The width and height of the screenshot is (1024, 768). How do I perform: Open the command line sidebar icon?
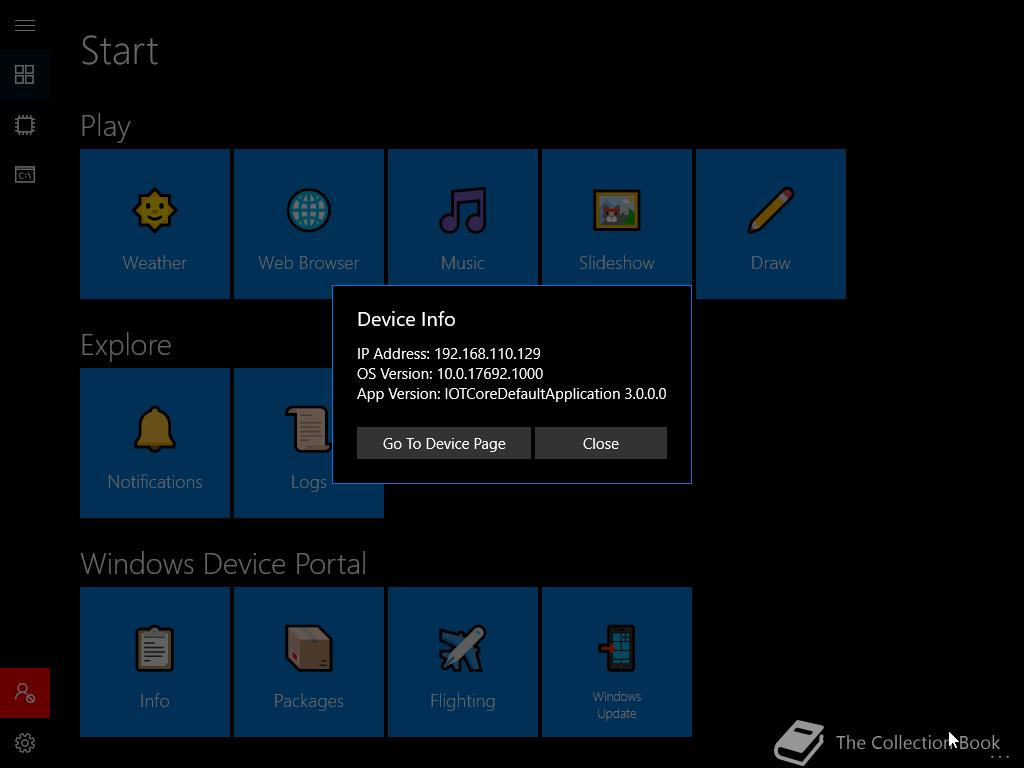[x=25, y=174]
